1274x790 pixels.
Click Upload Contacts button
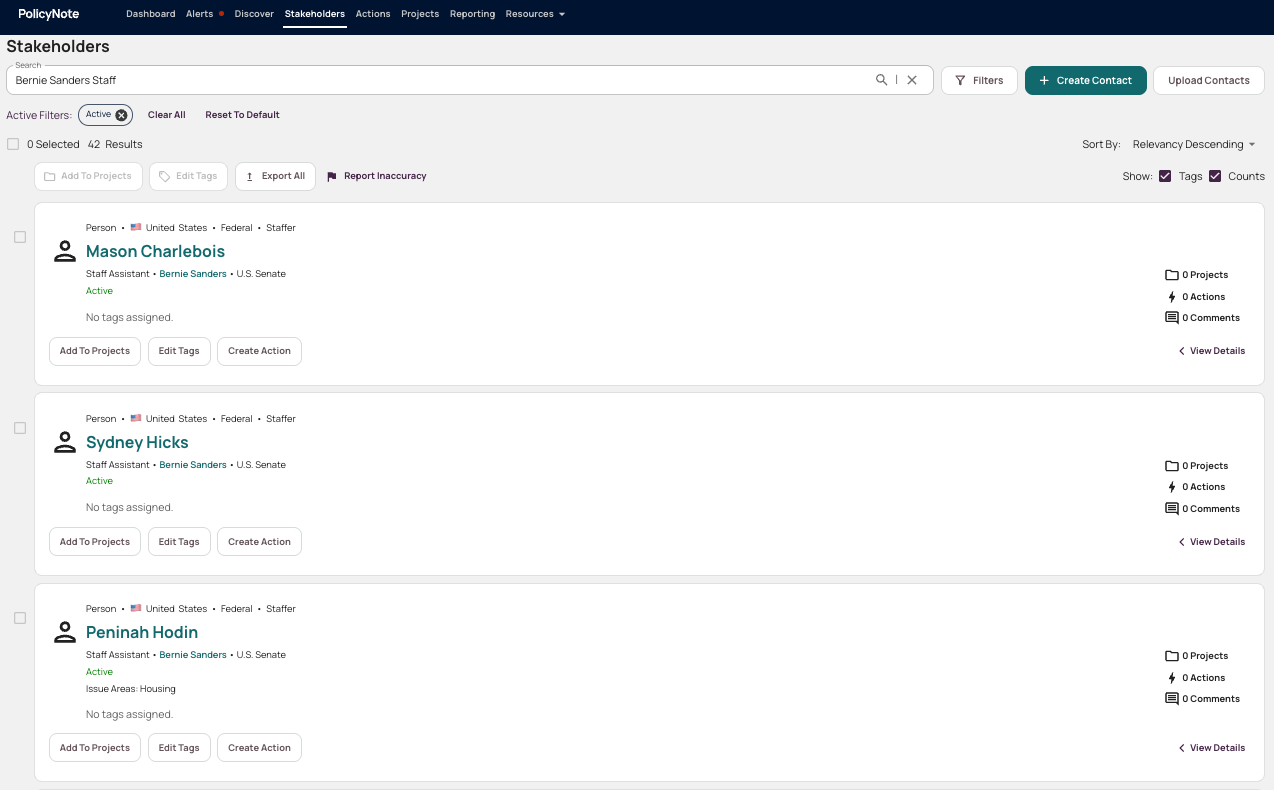(x=1209, y=80)
